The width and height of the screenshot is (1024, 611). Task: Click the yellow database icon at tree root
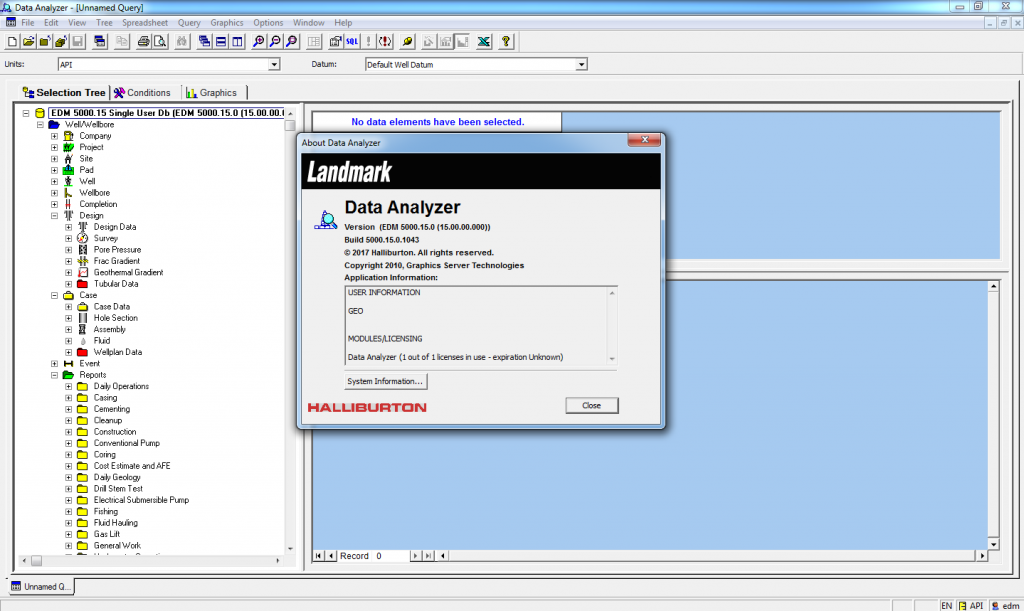click(40, 113)
